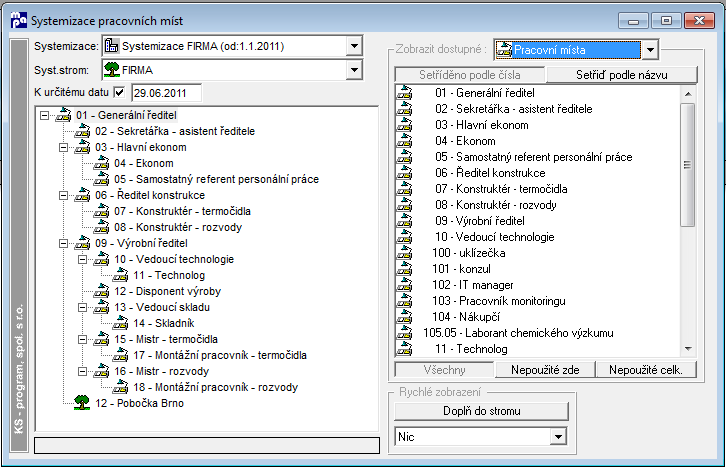The width and height of the screenshot is (726, 468).
Task: Collapse the 09 - Výrobní ředitel node
Action: point(63,243)
